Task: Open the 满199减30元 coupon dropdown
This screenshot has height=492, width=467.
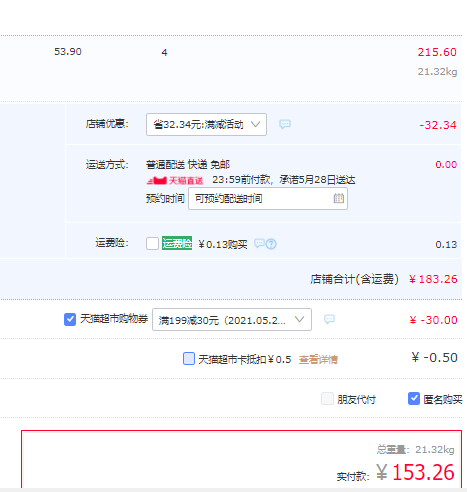Action: click(232, 320)
